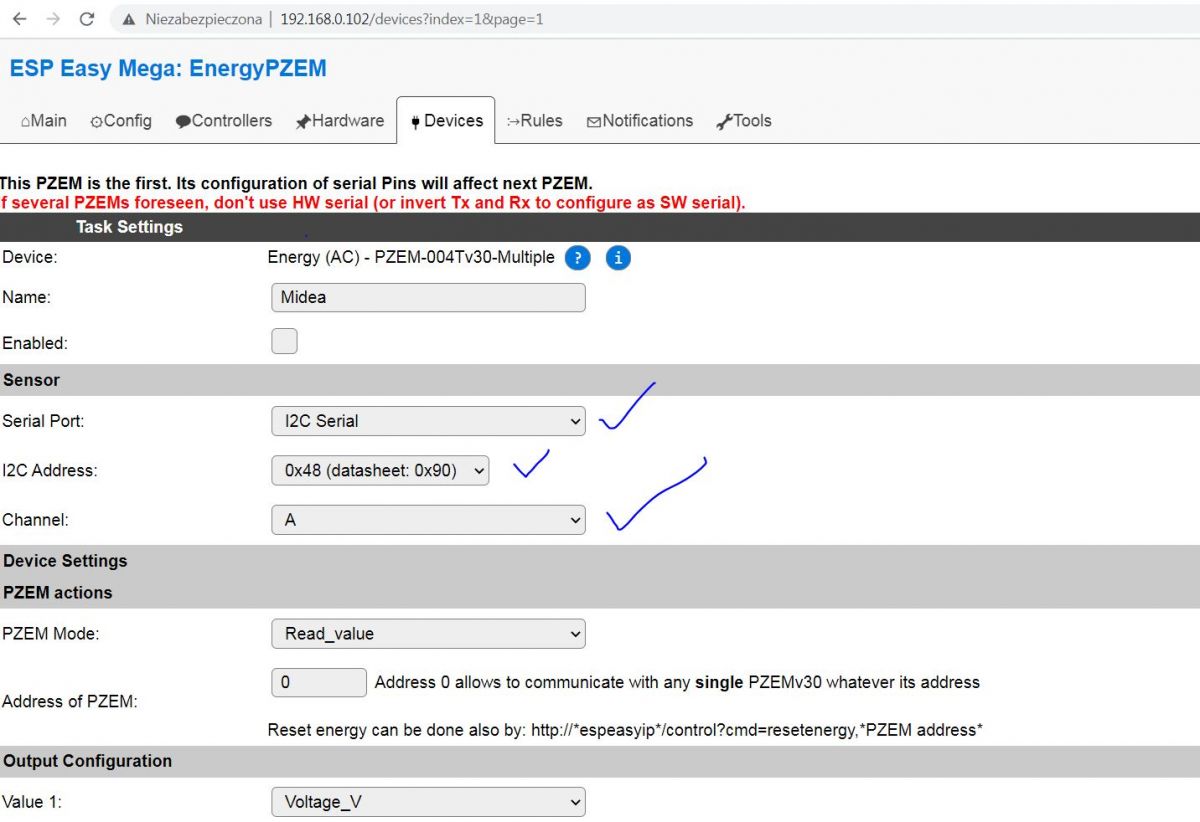Open the I2C Address dropdown
This screenshot has width=1200, height=822.
[x=380, y=470]
